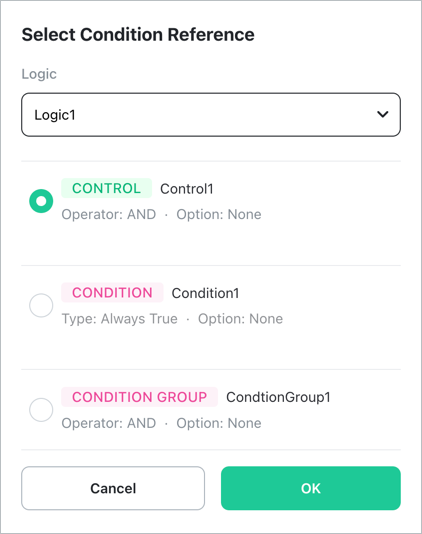Click Operator: AND under Control1
This screenshot has width=422, height=534.
(109, 215)
